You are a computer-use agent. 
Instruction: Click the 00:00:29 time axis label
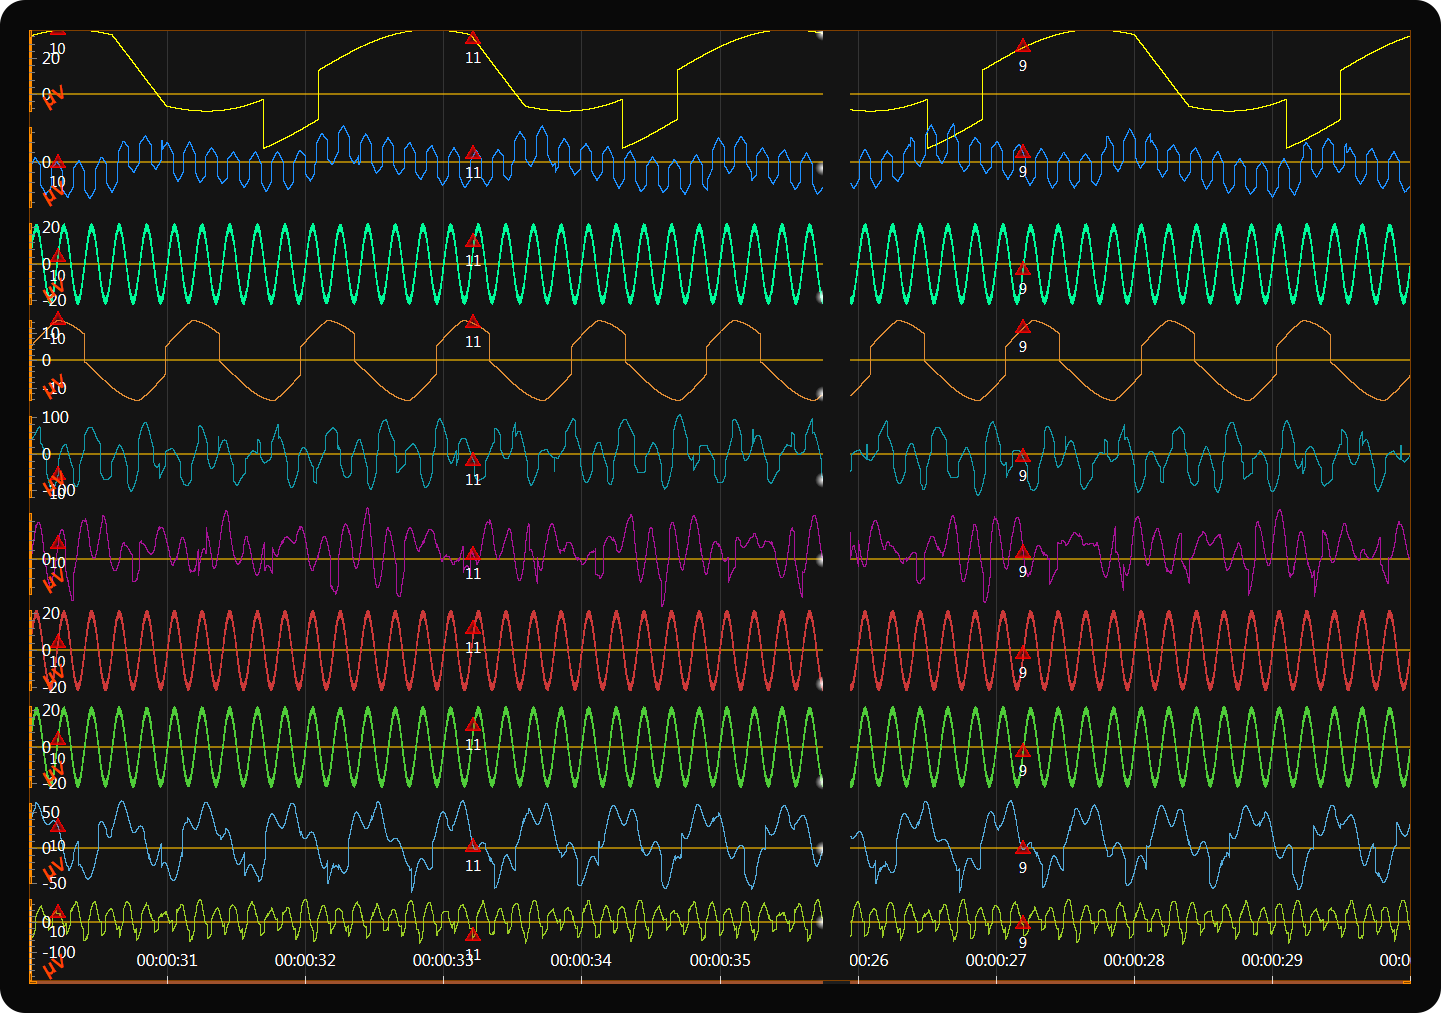coord(1272,960)
